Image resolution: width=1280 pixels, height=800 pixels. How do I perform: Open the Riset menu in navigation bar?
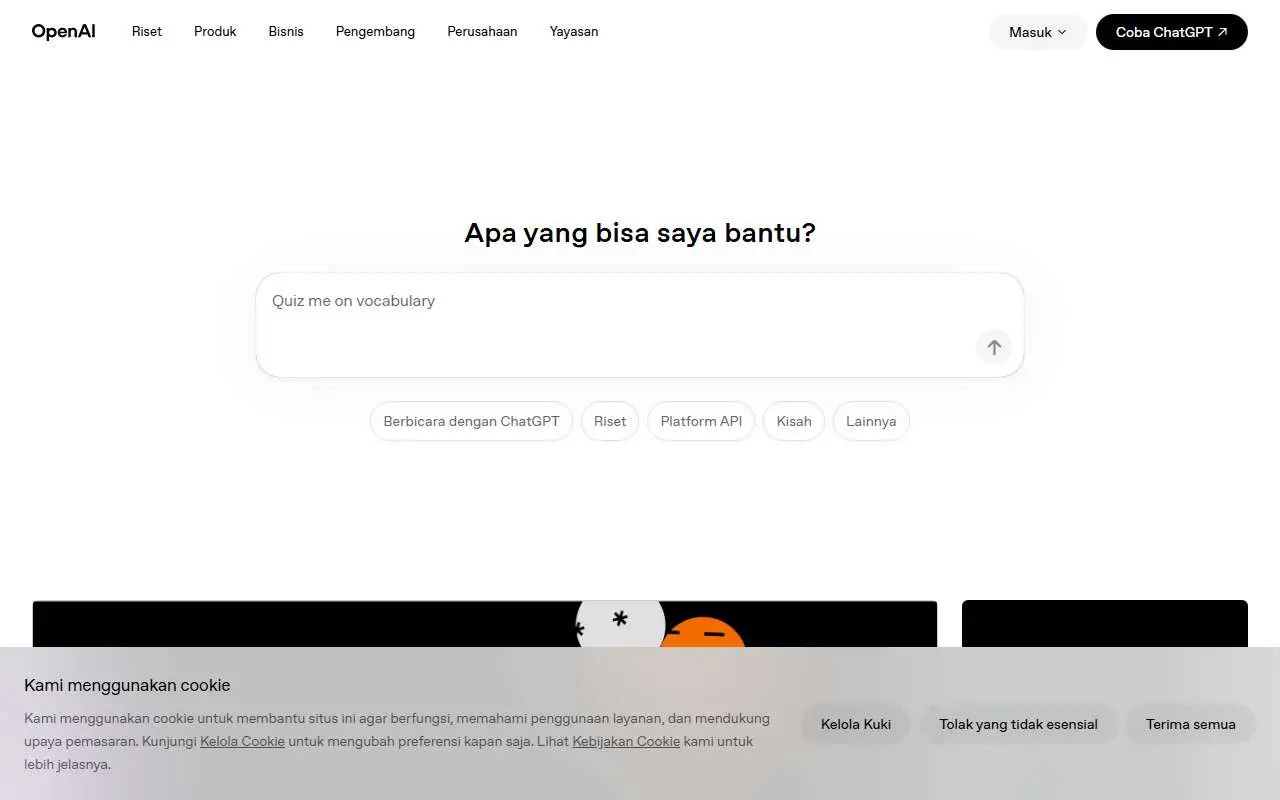tap(147, 31)
